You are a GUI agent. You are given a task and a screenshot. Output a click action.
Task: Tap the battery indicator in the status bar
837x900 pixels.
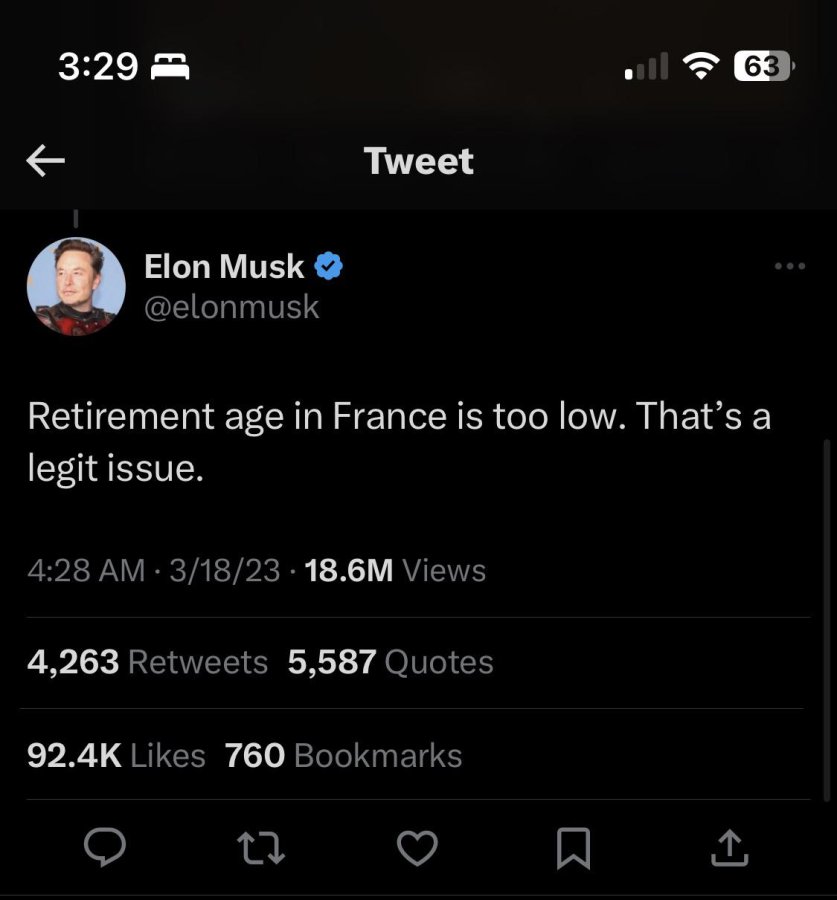[764, 66]
